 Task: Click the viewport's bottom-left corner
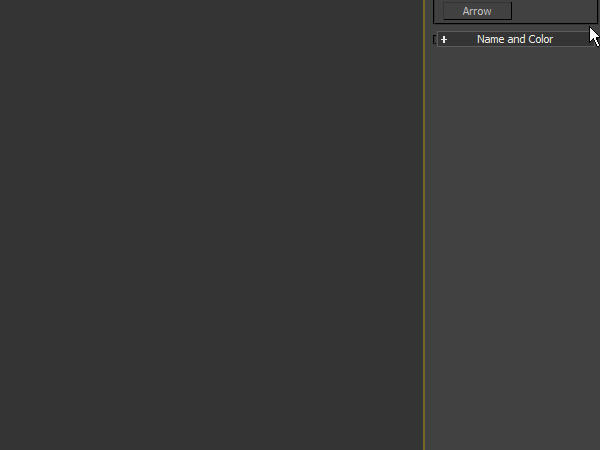4,445
